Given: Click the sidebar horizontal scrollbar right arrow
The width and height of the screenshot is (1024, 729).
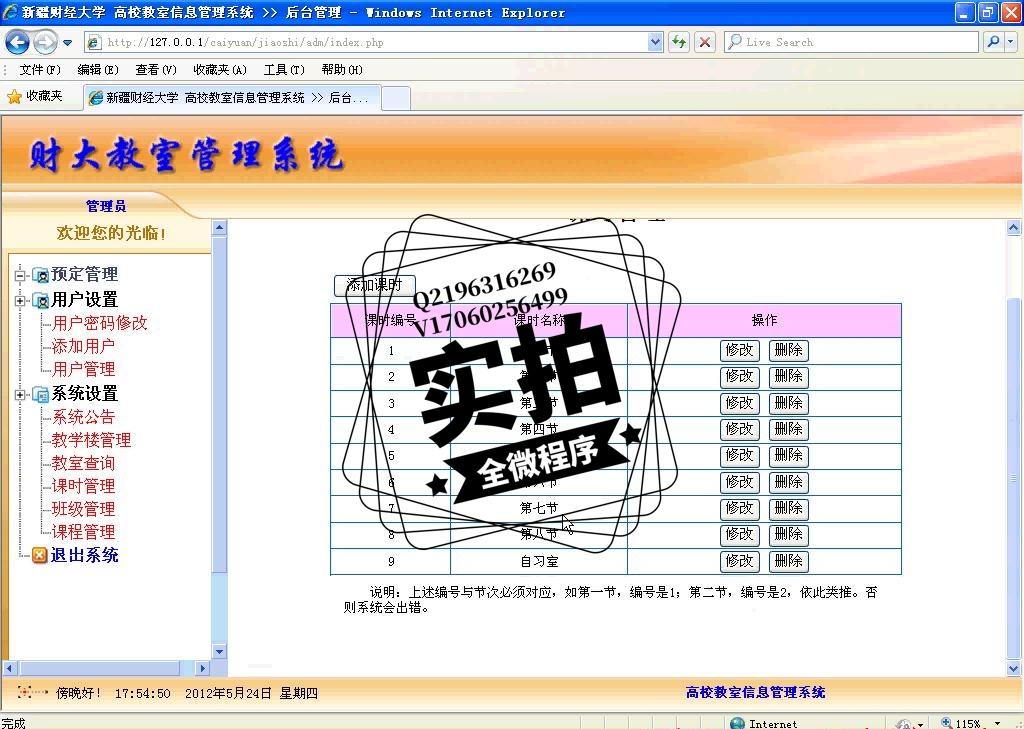Looking at the screenshot, I should coord(202,668).
